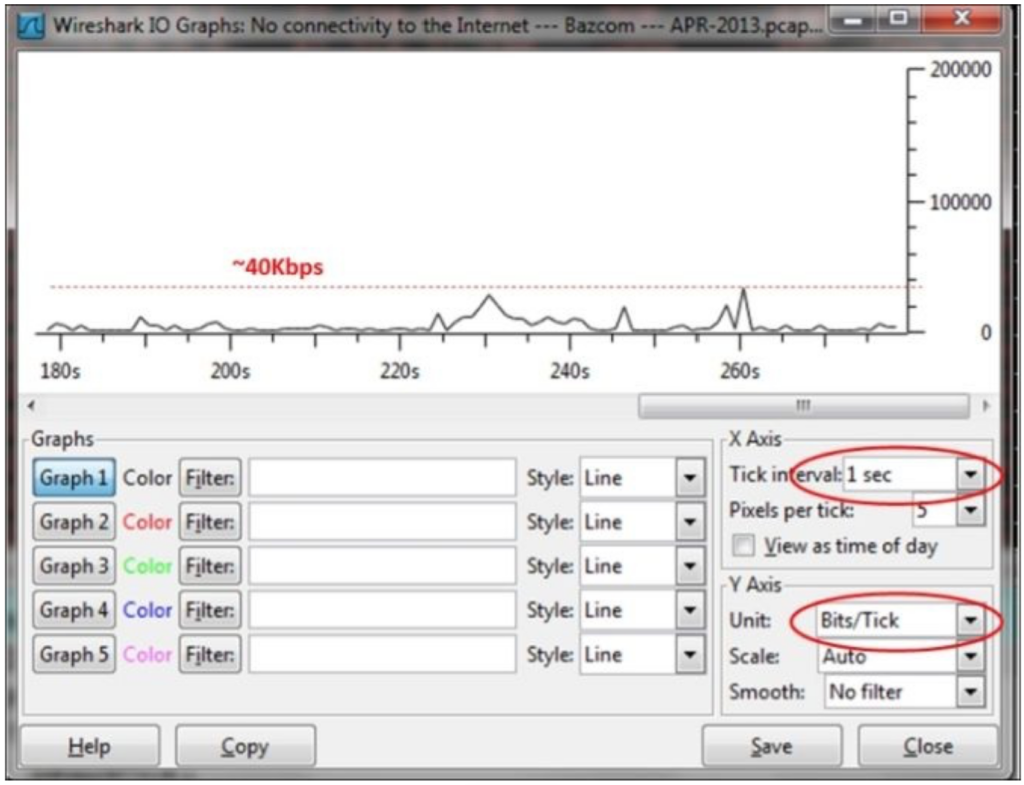Click the Graph 1 filter text field

click(x=383, y=478)
